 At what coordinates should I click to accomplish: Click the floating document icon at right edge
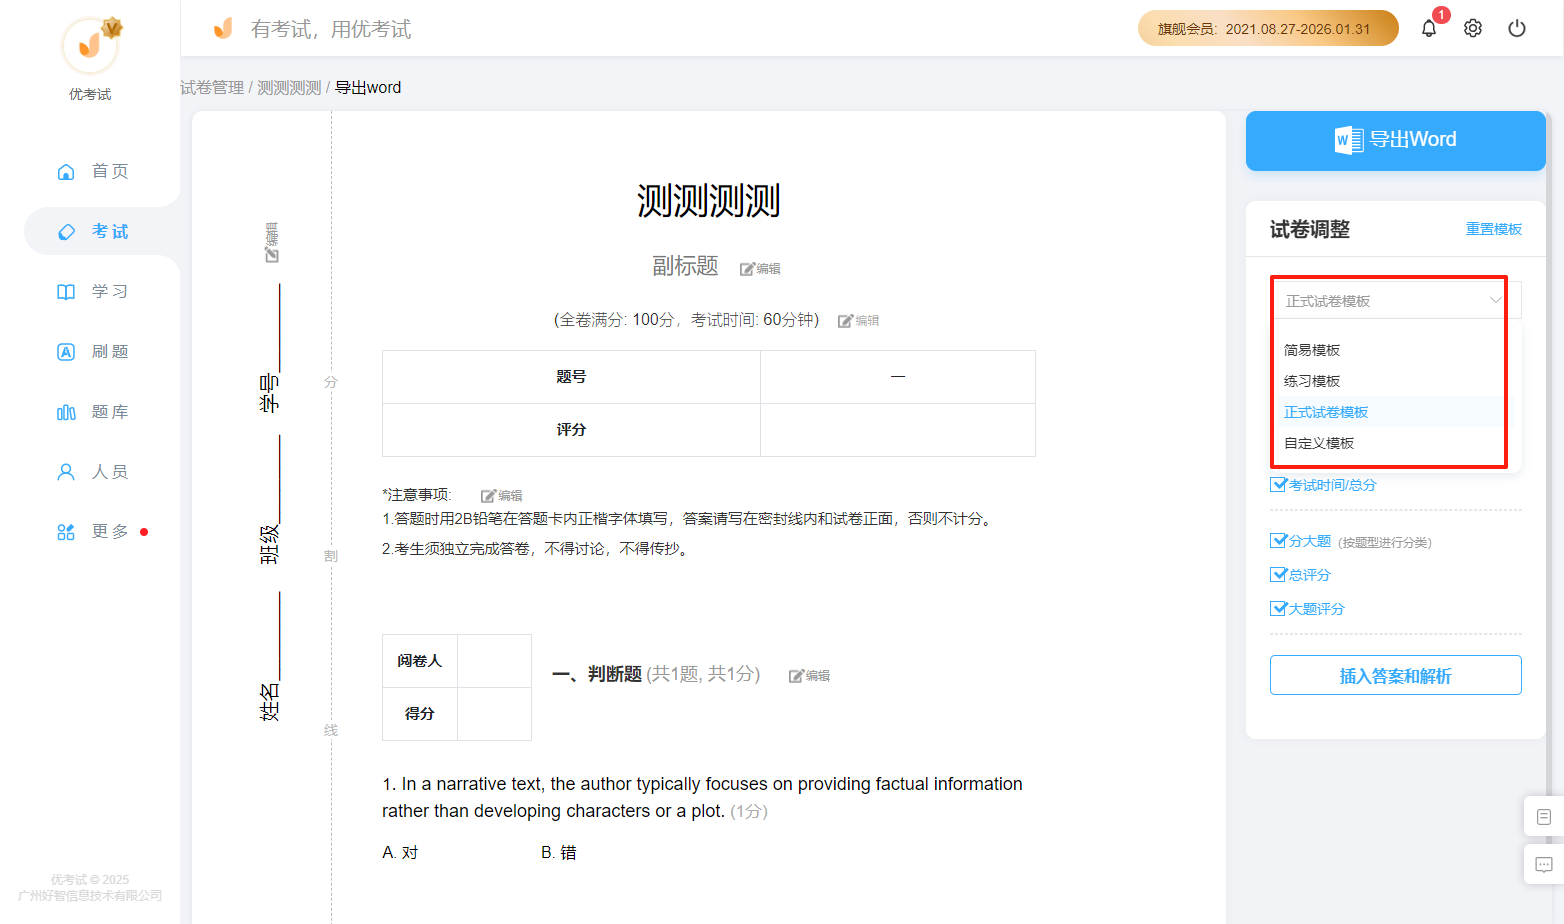pos(1543,817)
